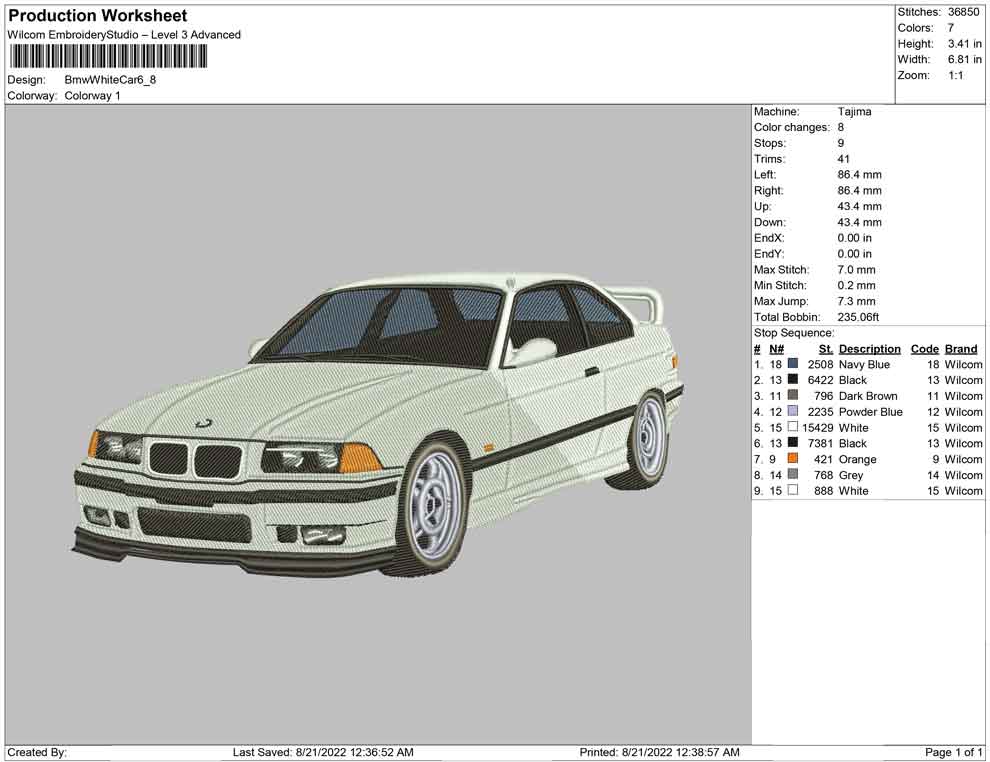Click the St. stitch count column header

pyautogui.click(x=825, y=349)
